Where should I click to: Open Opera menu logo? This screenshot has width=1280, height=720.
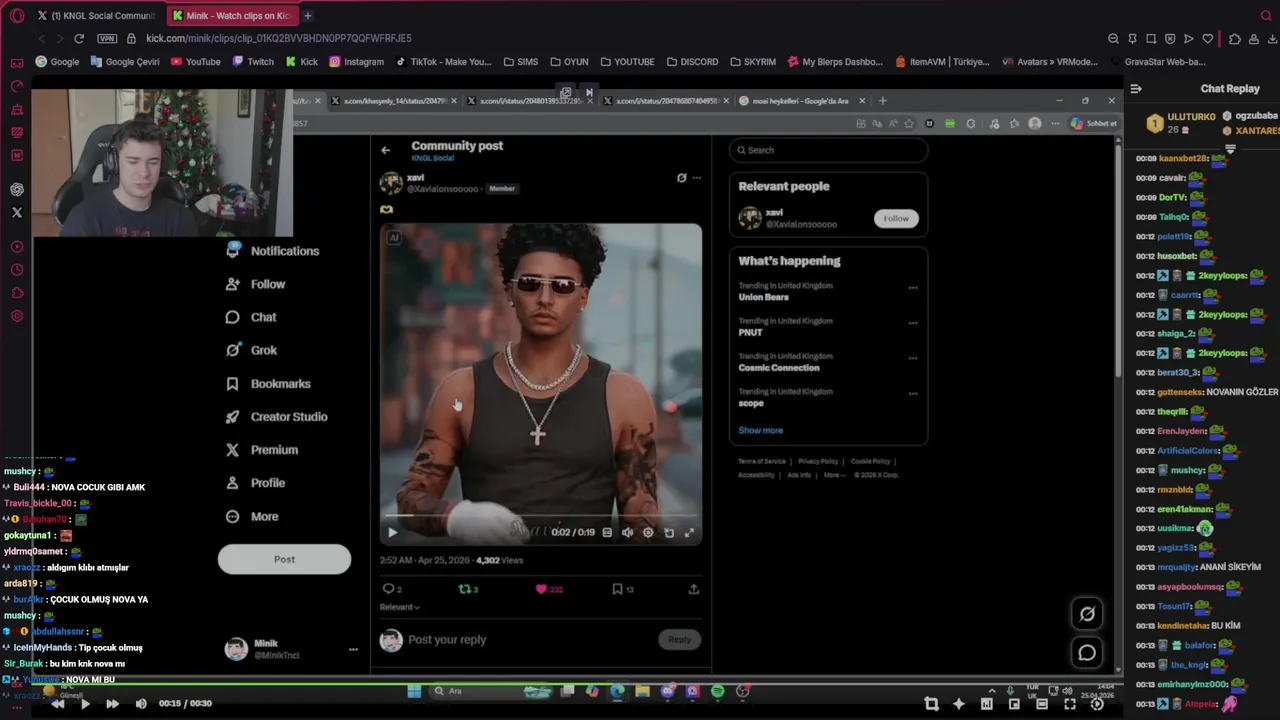[x=17, y=15]
